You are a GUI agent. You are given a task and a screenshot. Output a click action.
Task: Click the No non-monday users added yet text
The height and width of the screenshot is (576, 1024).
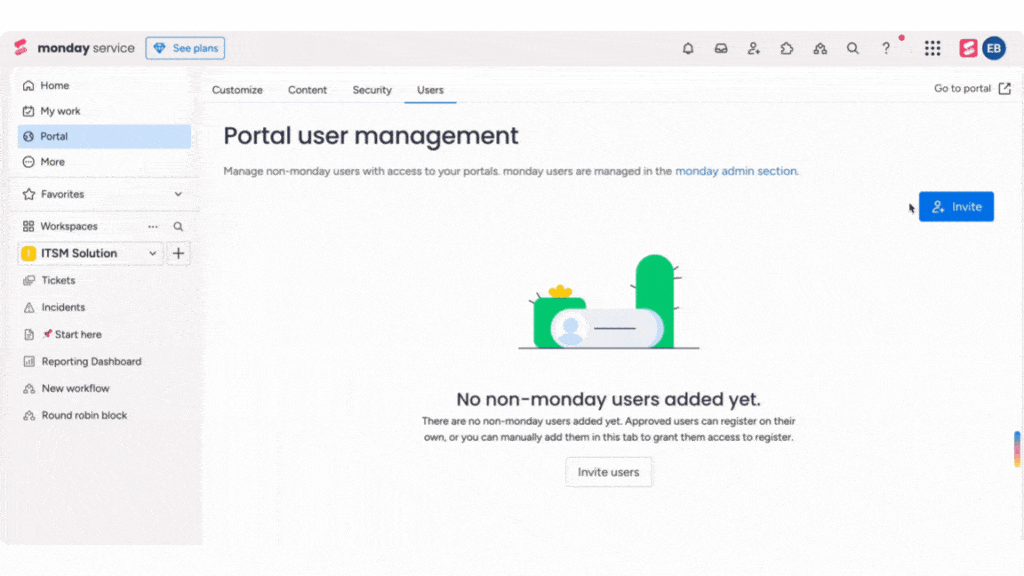[x=609, y=399]
